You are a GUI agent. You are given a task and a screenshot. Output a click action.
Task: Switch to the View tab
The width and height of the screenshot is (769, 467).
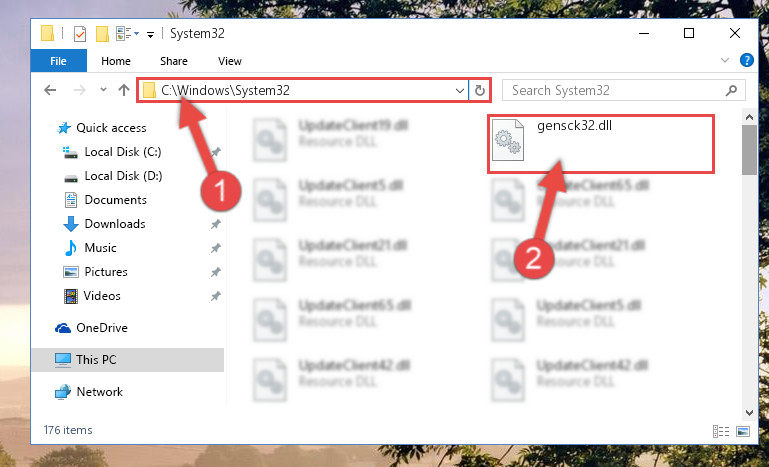[230, 61]
